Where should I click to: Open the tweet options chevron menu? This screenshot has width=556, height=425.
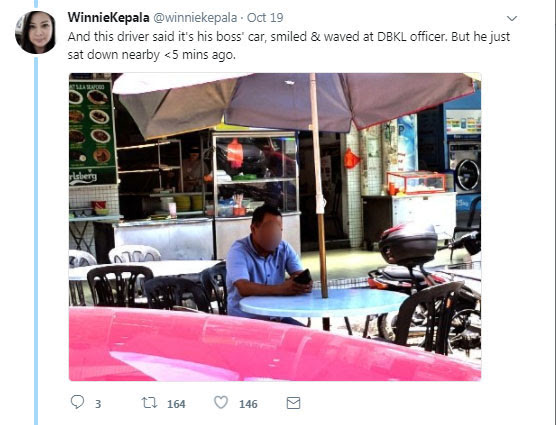pyautogui.click(x=512, y=18)
